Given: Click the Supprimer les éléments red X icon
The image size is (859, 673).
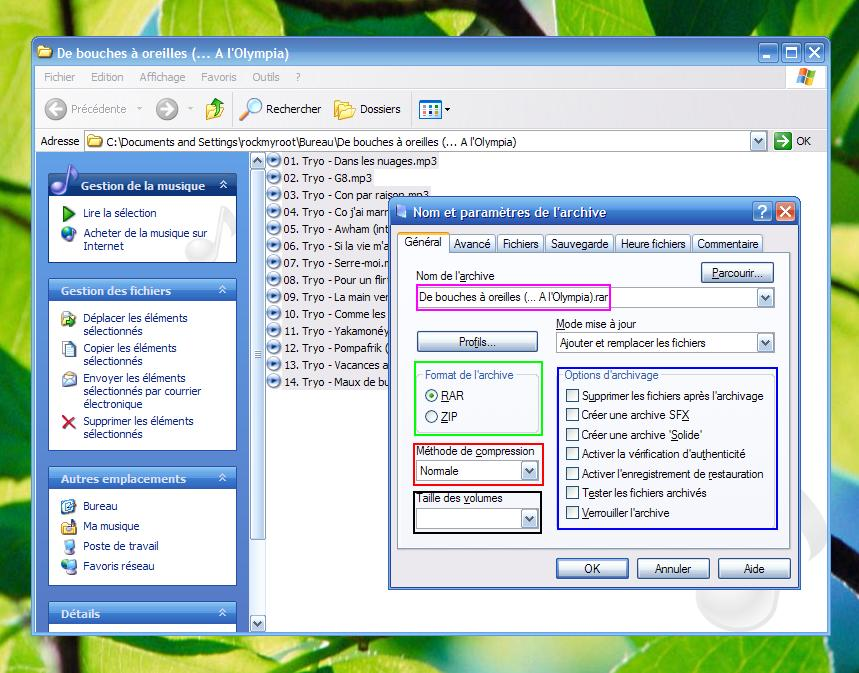Looking at the screenshot, I should tap(69, 422).
